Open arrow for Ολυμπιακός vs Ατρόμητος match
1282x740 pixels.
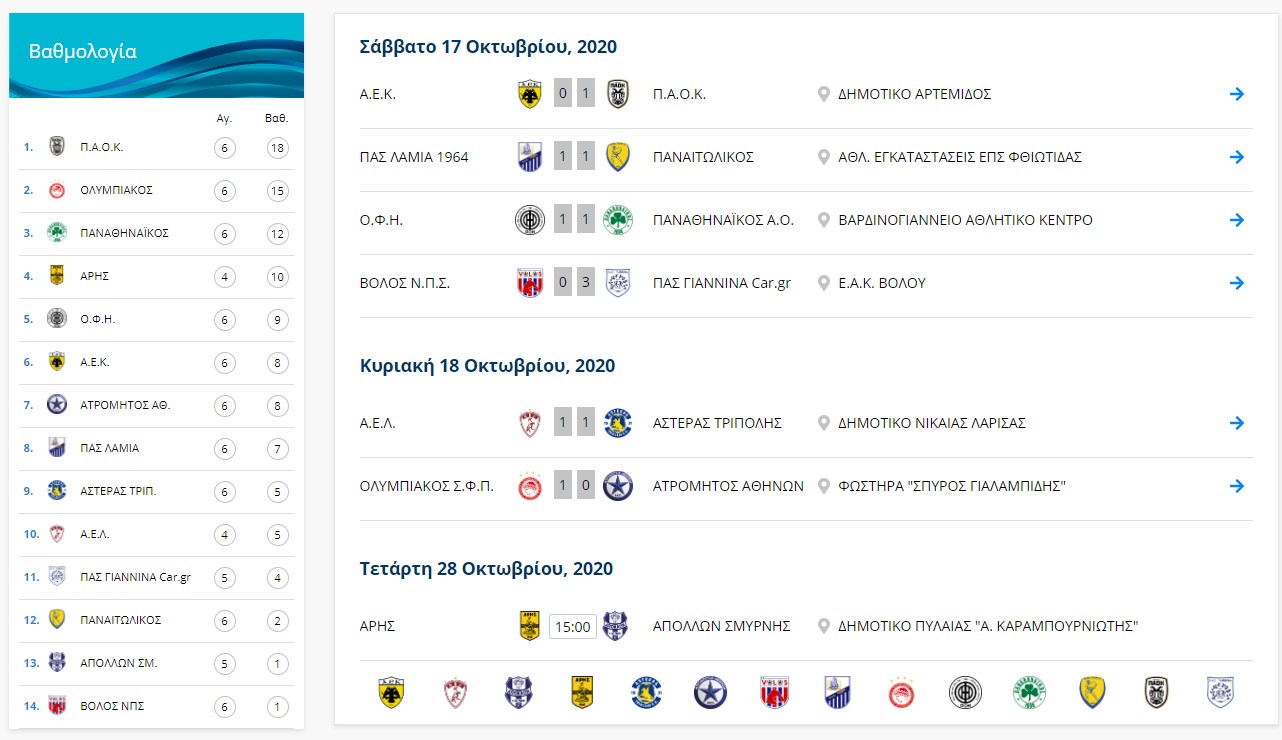1237,487
